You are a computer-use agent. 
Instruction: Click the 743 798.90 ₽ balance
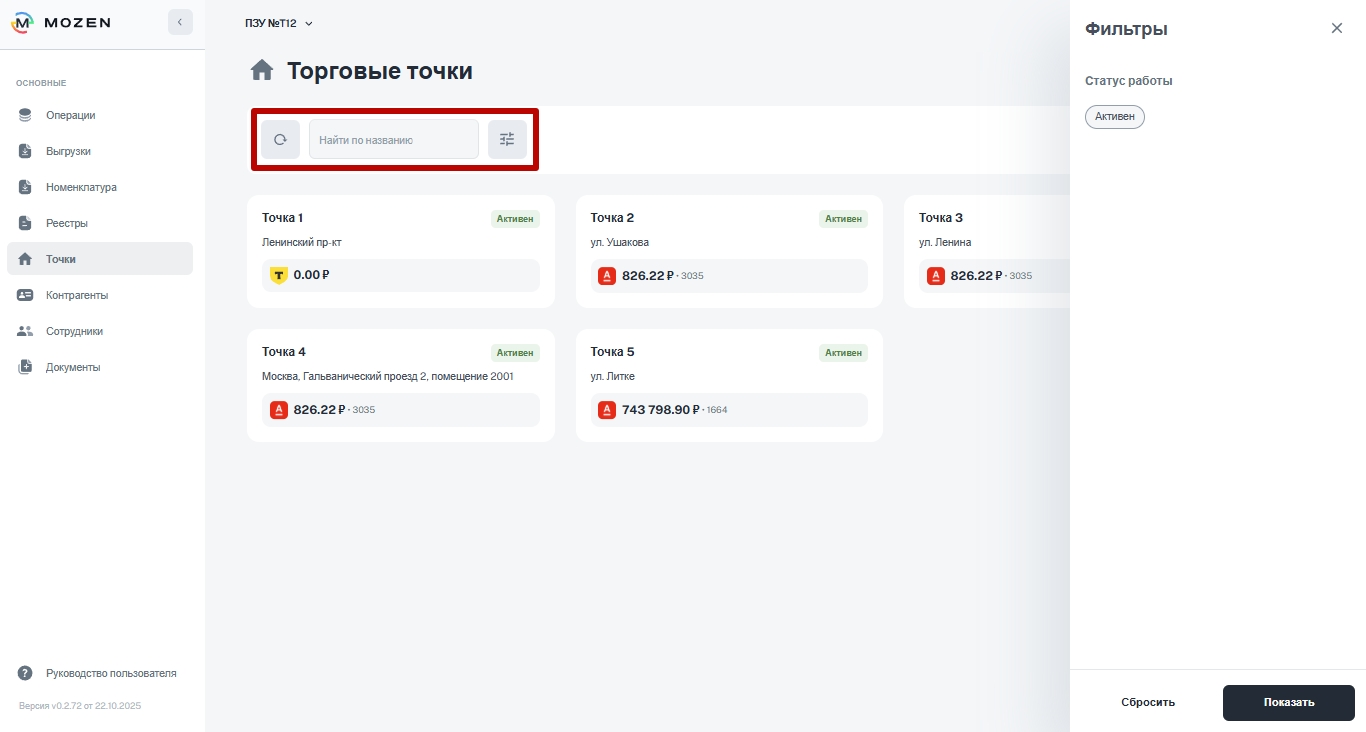point(662,410)
